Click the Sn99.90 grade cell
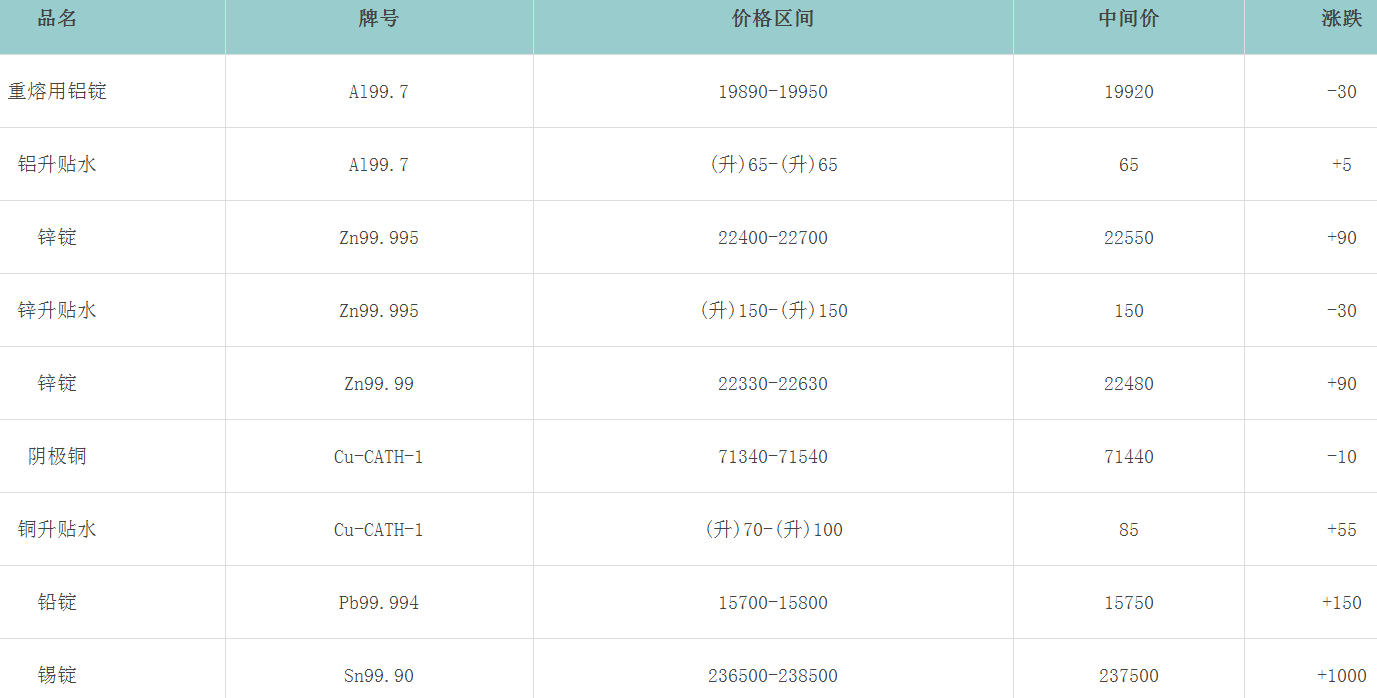 click(378, 676)
